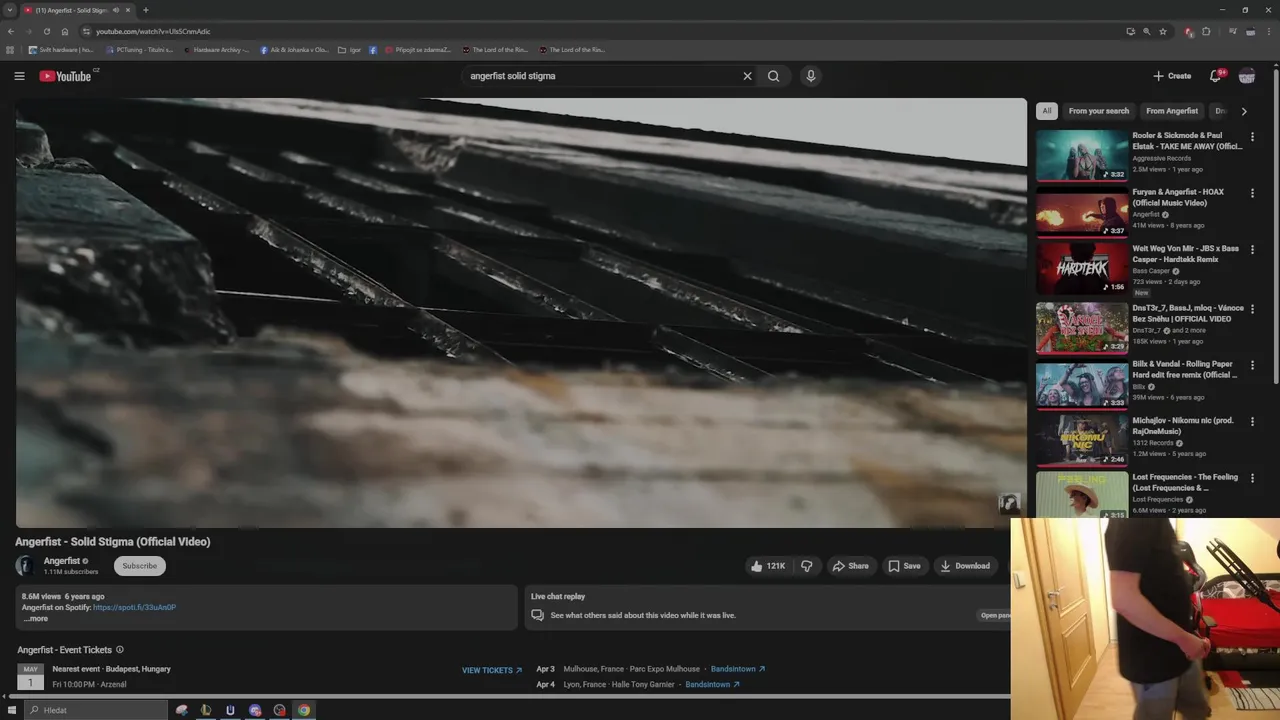Click the Download button
Viewport: 1280px width, 720px height.
965,566
